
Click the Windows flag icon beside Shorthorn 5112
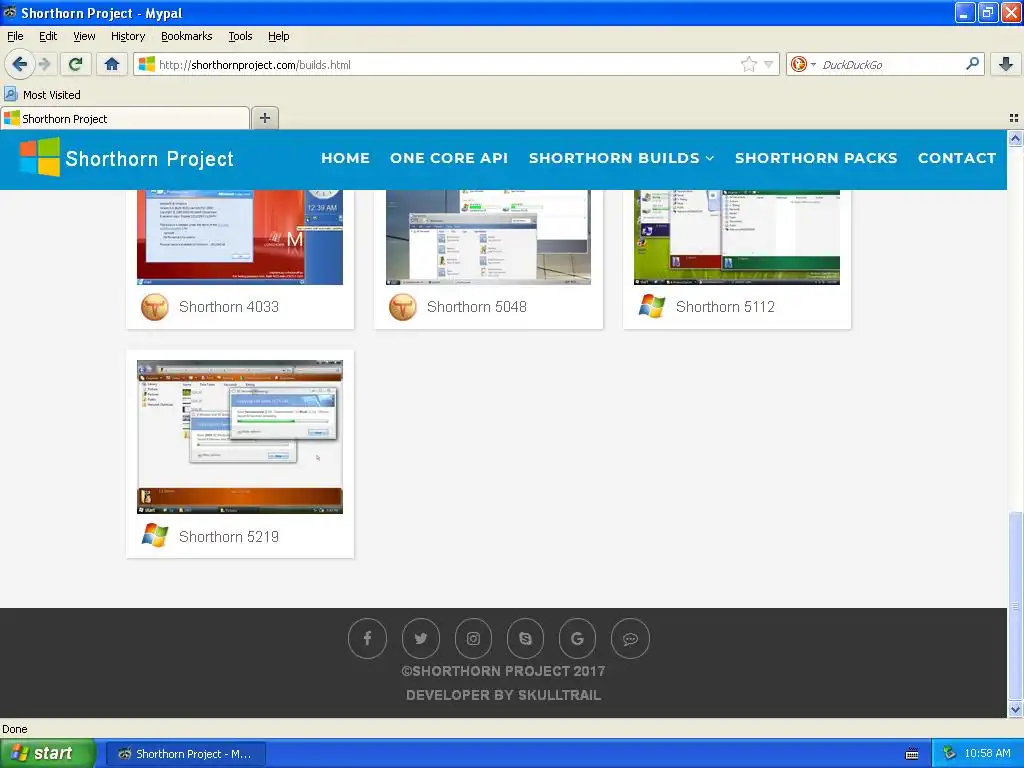[652, 306]
